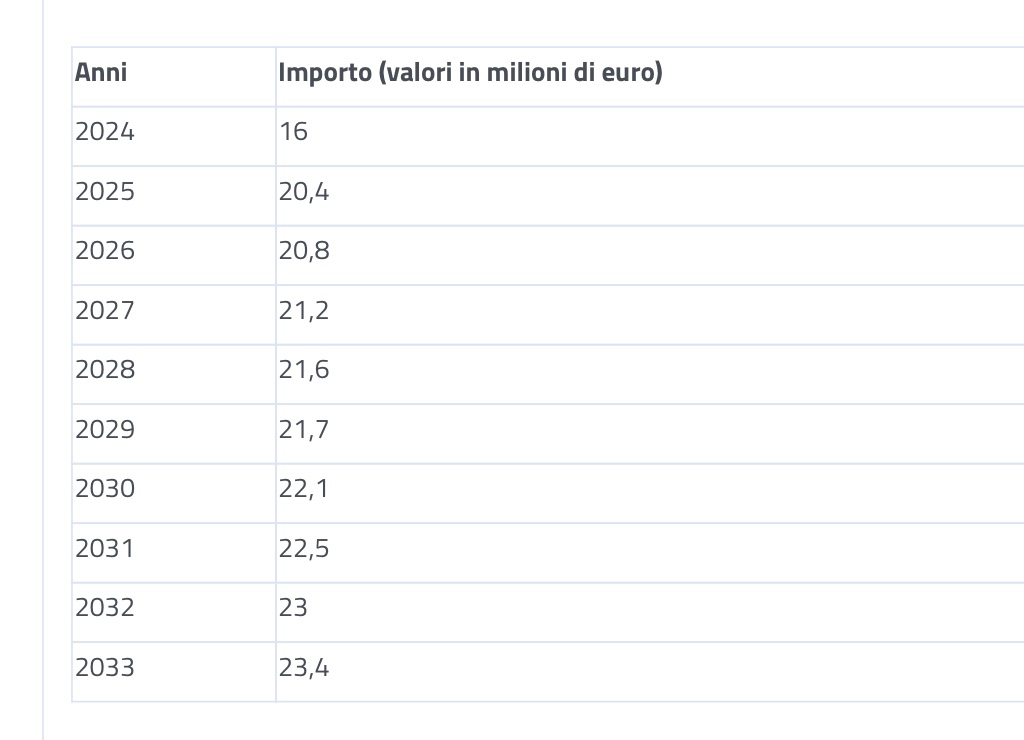1024x740 pixels.
Task: Click the 22,1 amount value
Action: point(303,489)
